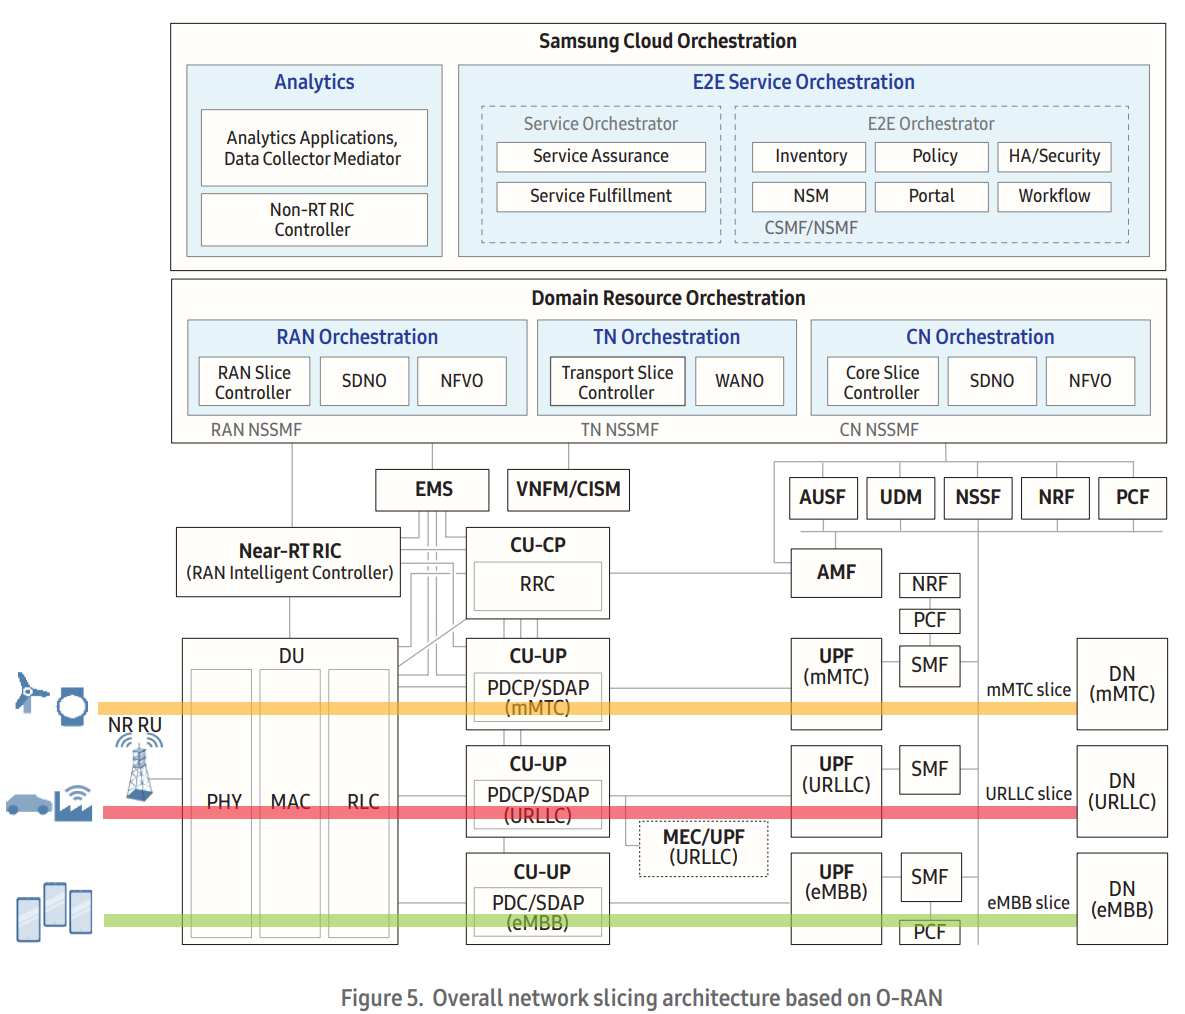Click the E2E Service Orchestration heading

point(803,82)
